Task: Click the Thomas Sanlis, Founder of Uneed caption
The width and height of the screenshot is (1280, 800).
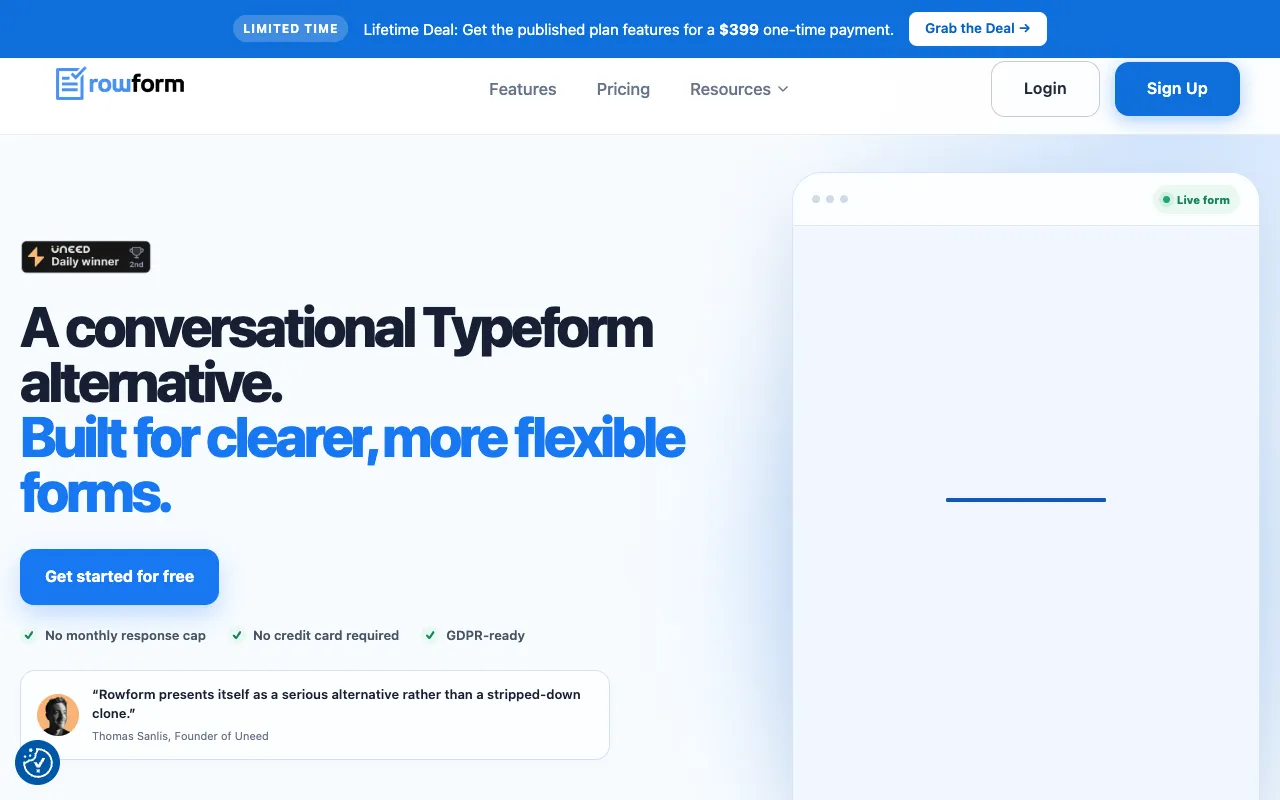Action: [180, 736]
